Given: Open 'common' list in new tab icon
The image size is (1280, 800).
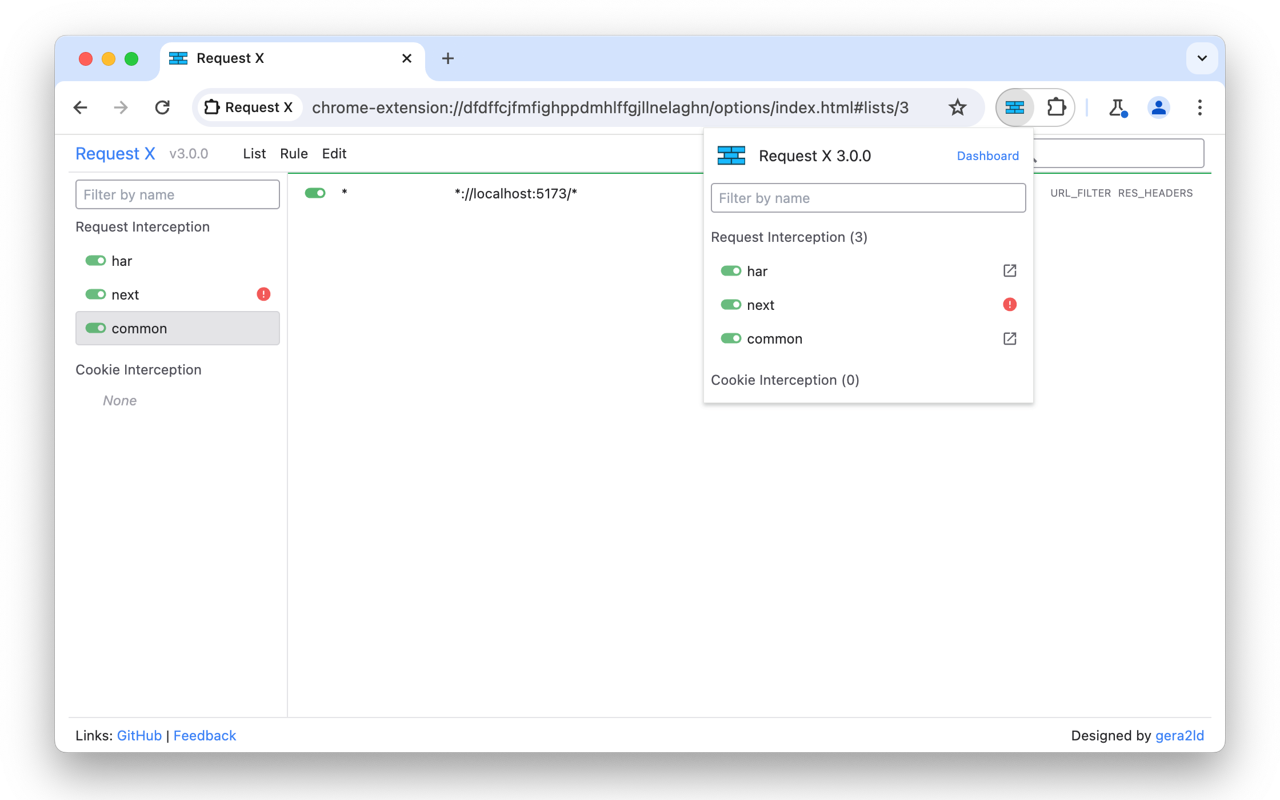Looking at the screenshot, I should click(x=1010, y=339).
